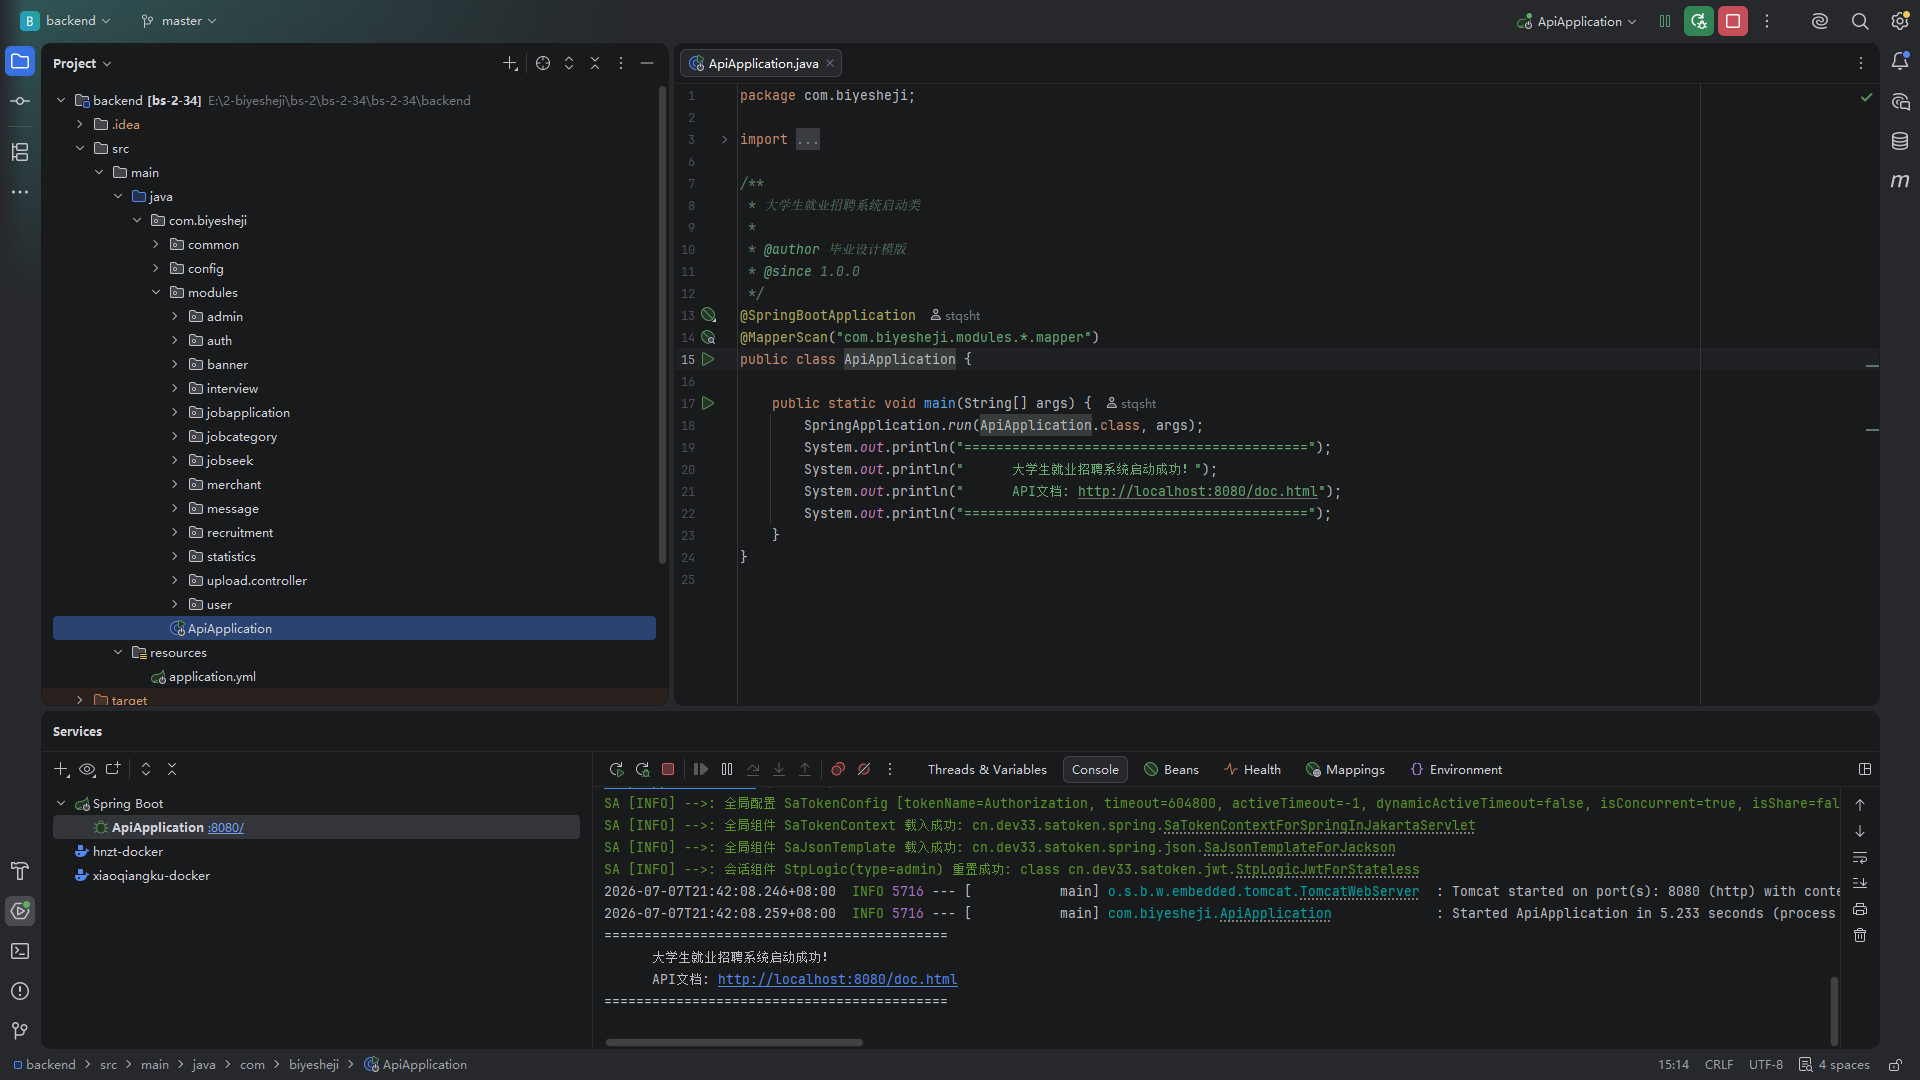
Task: Open the Database tool window icon
Action: point(1900,141)
